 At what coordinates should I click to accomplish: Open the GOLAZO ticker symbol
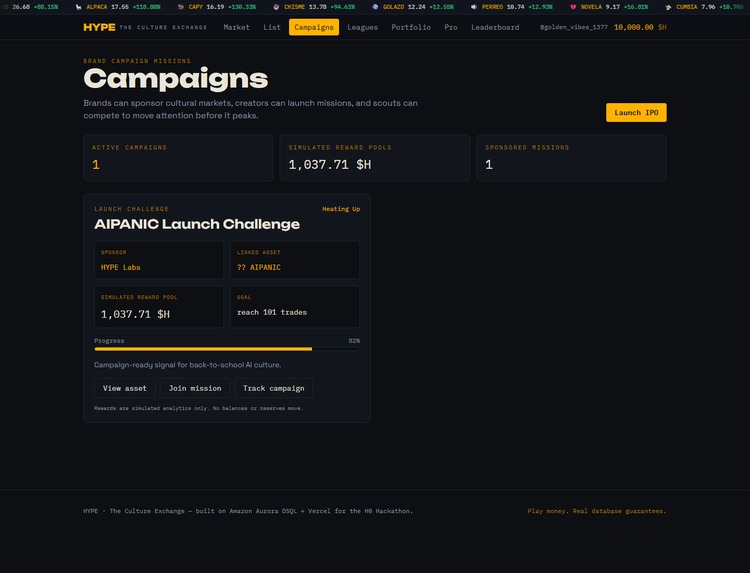click(x=393, y=7)
